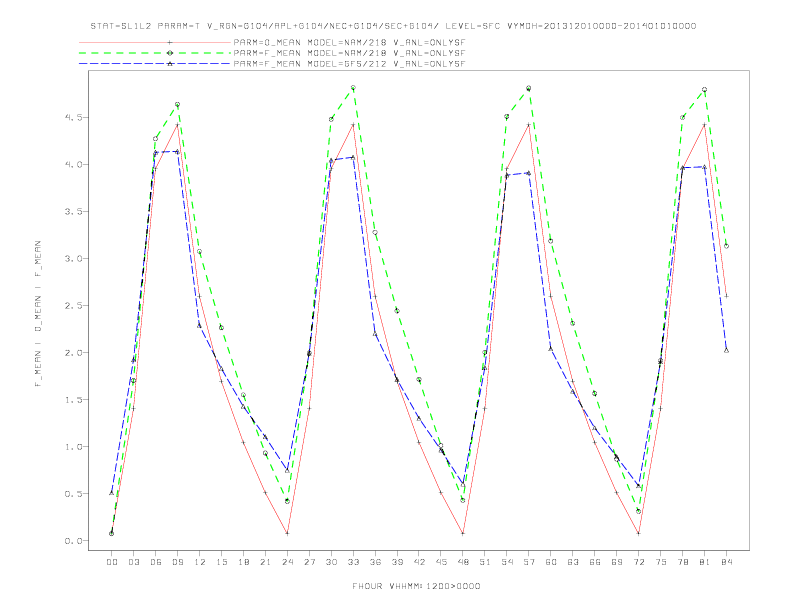Click x-axis tick label 21

(265, 562)
